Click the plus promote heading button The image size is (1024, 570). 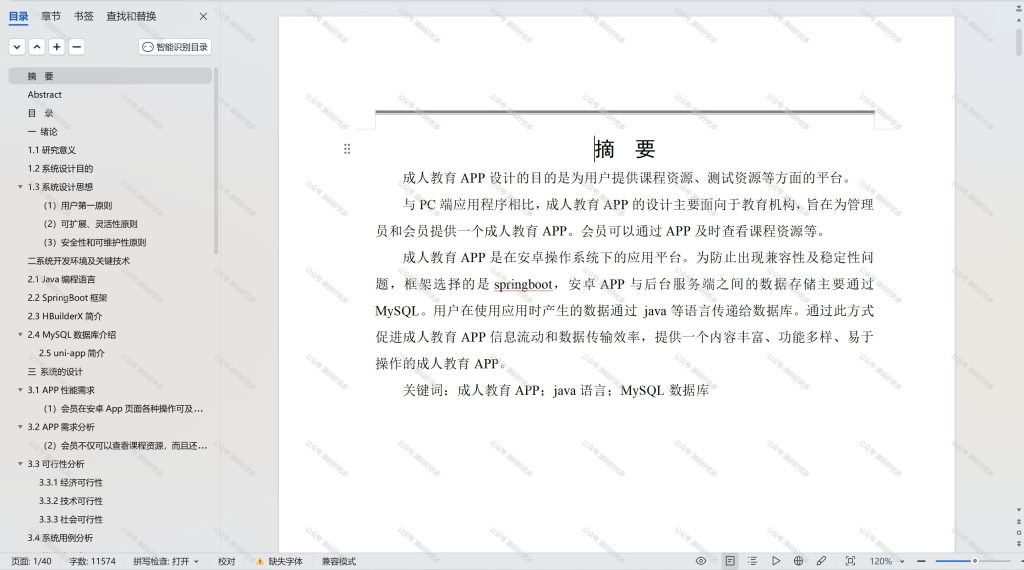point(57,47)
